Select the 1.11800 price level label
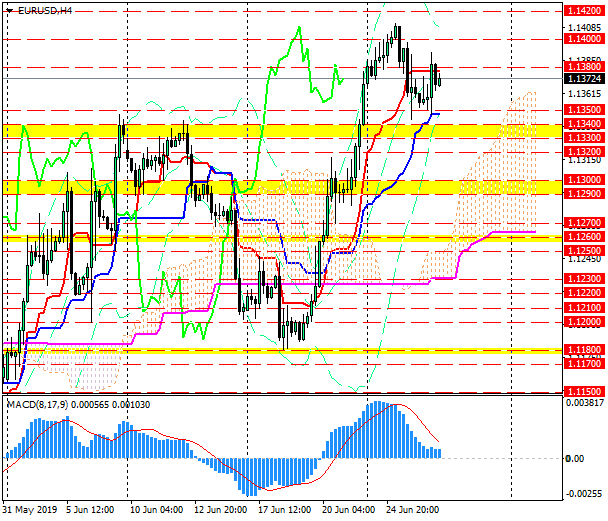Image resolution: width=608 pixels, height=521 pixels. (584, 349)
